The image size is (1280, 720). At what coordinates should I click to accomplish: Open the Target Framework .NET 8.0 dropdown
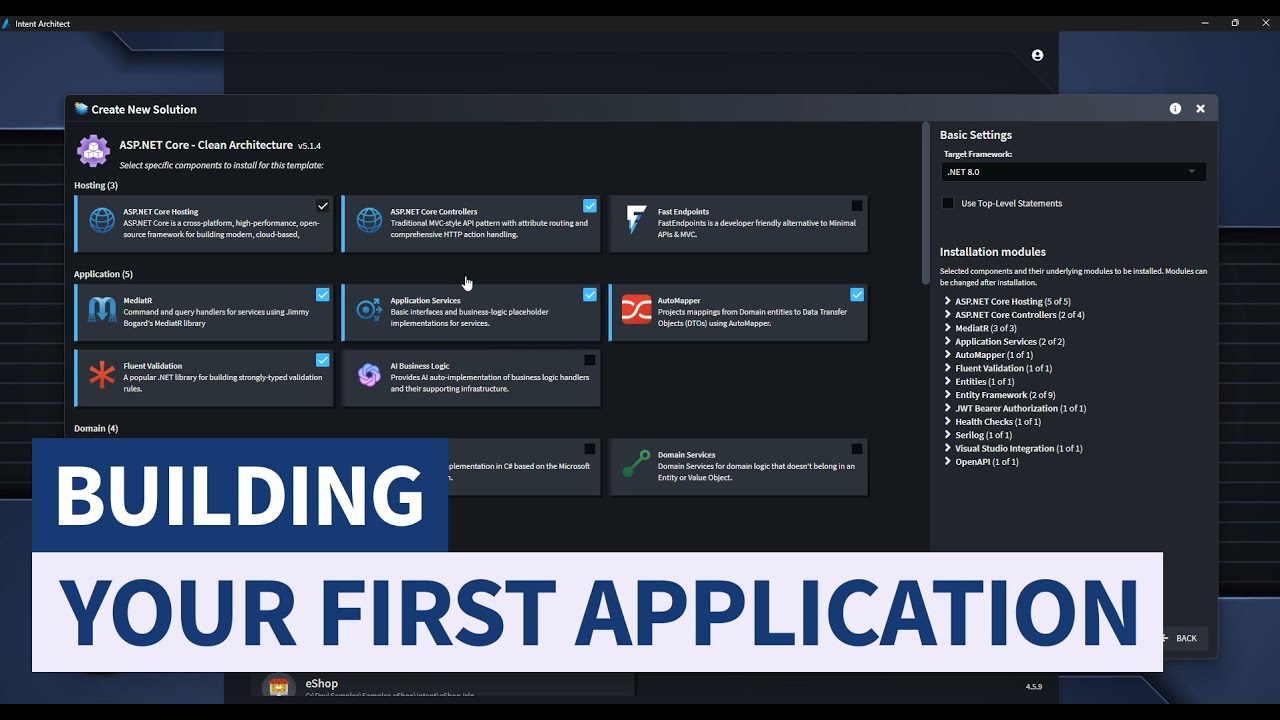(x=1073, y=172)
